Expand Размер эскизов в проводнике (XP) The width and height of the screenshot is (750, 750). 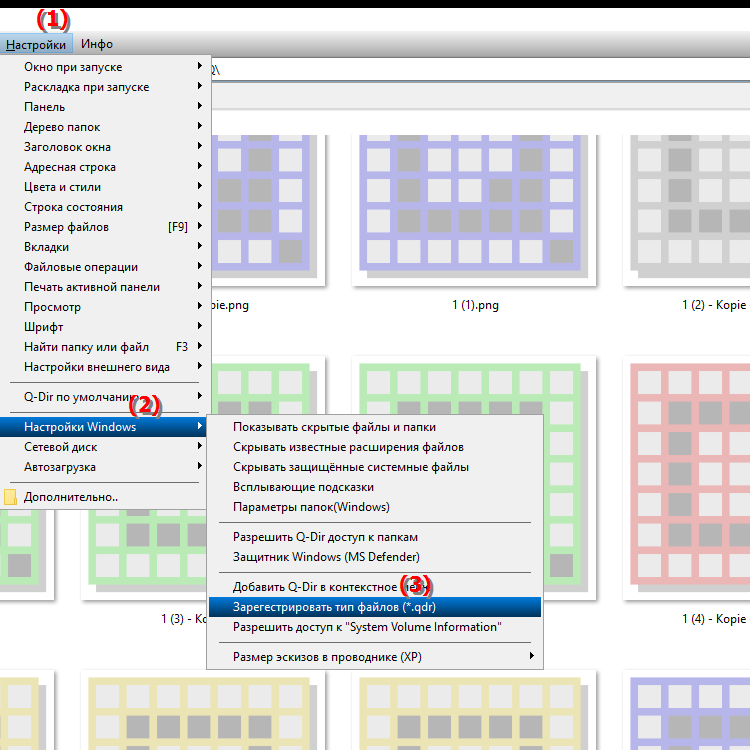pyautogui.click(x=375, y=657)
